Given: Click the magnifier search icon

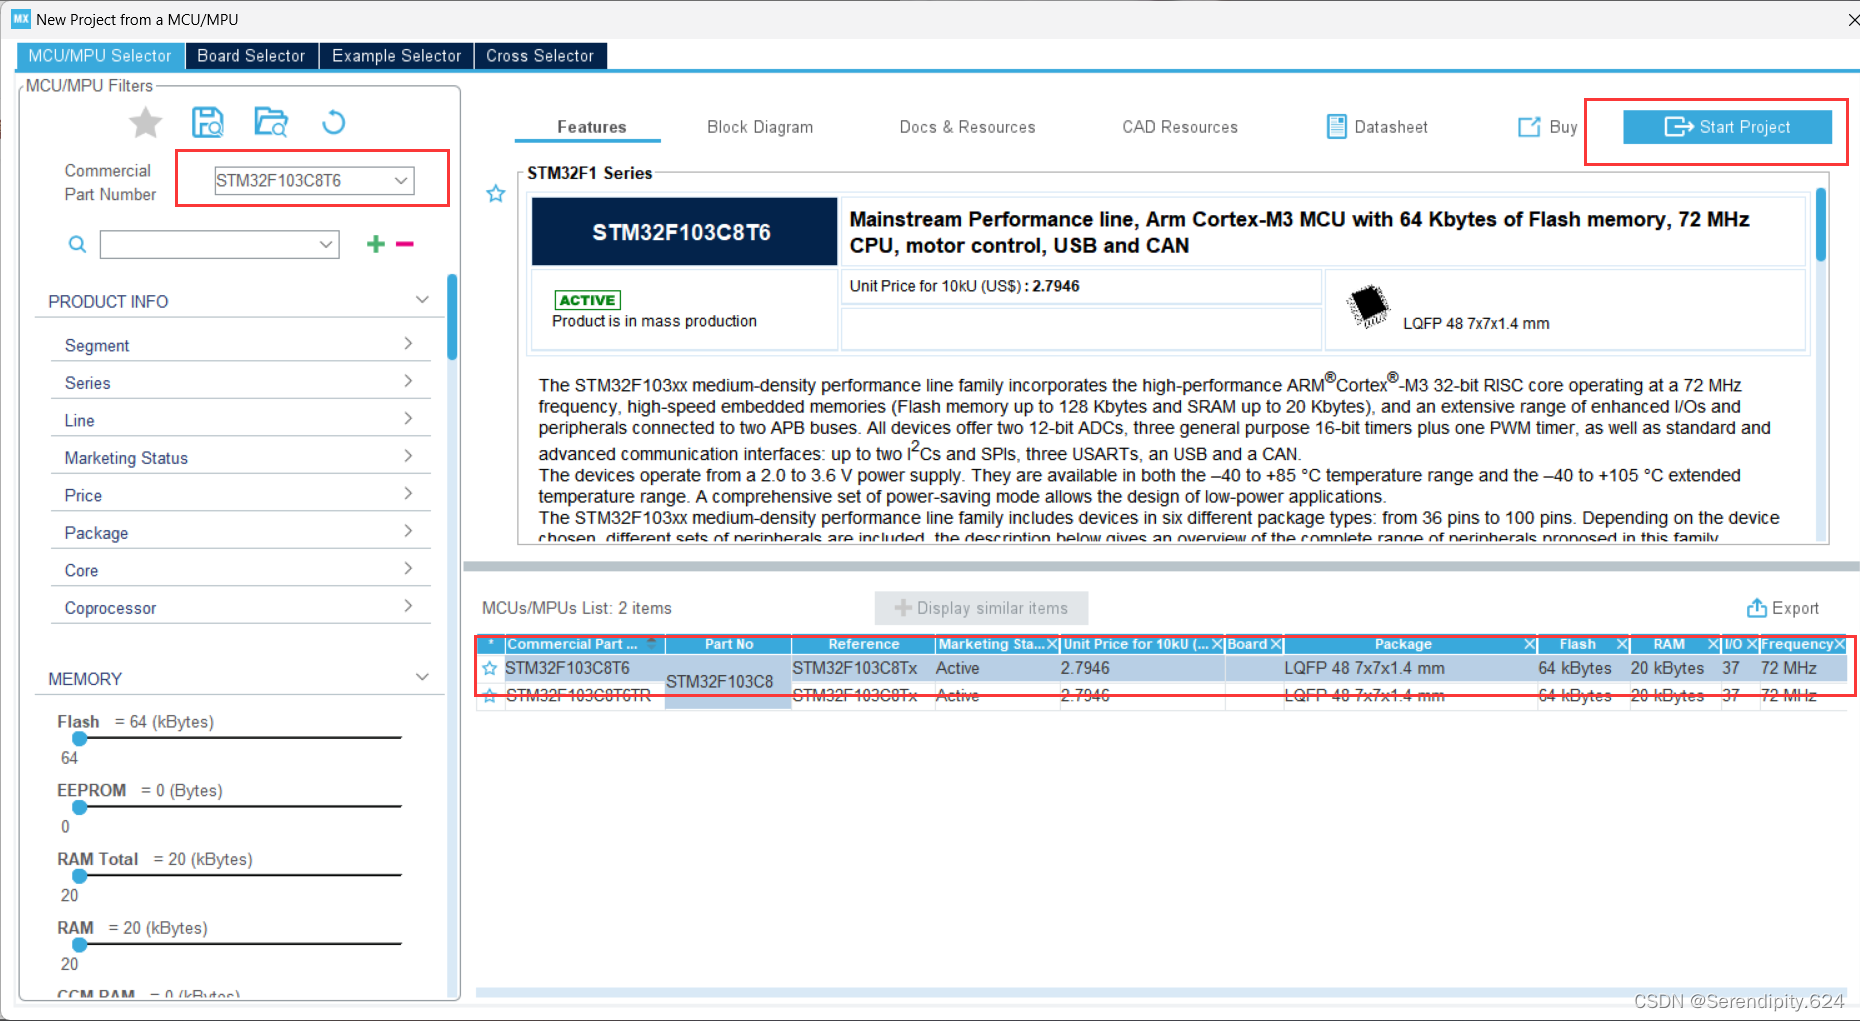Looking at the screenshot, I should click(77, 244).
